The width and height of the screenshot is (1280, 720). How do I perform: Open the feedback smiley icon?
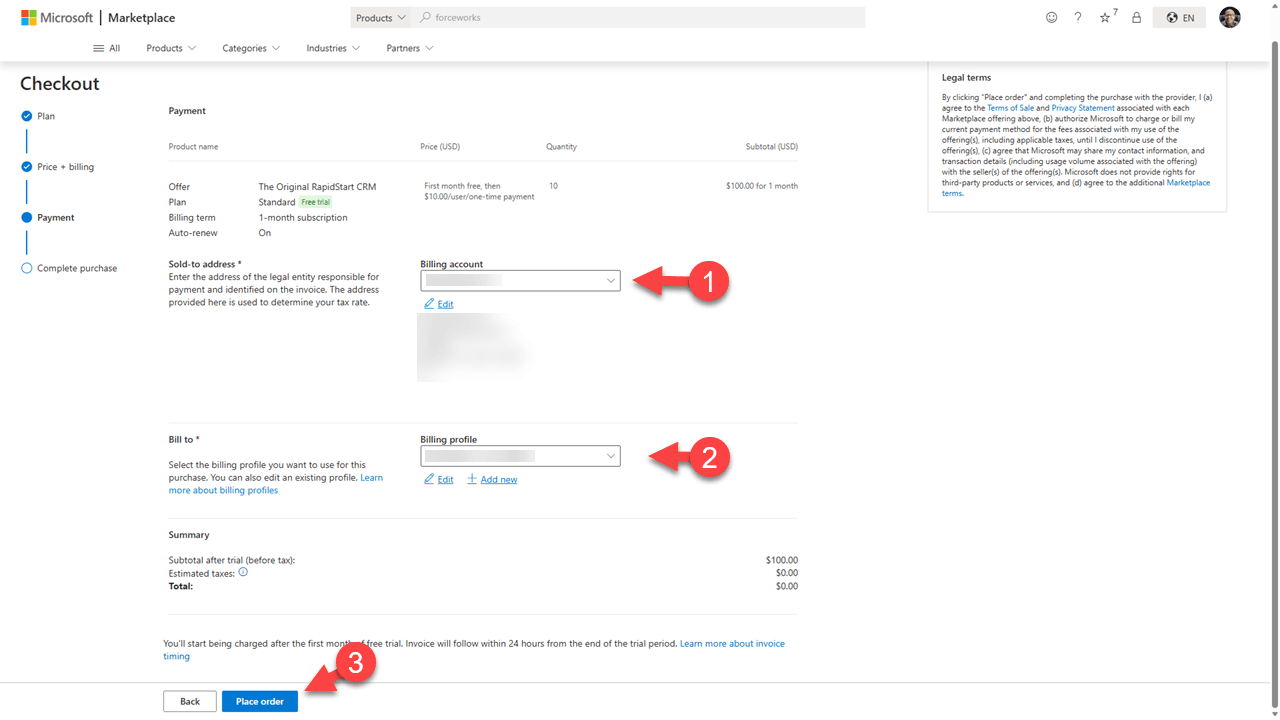1051,18
